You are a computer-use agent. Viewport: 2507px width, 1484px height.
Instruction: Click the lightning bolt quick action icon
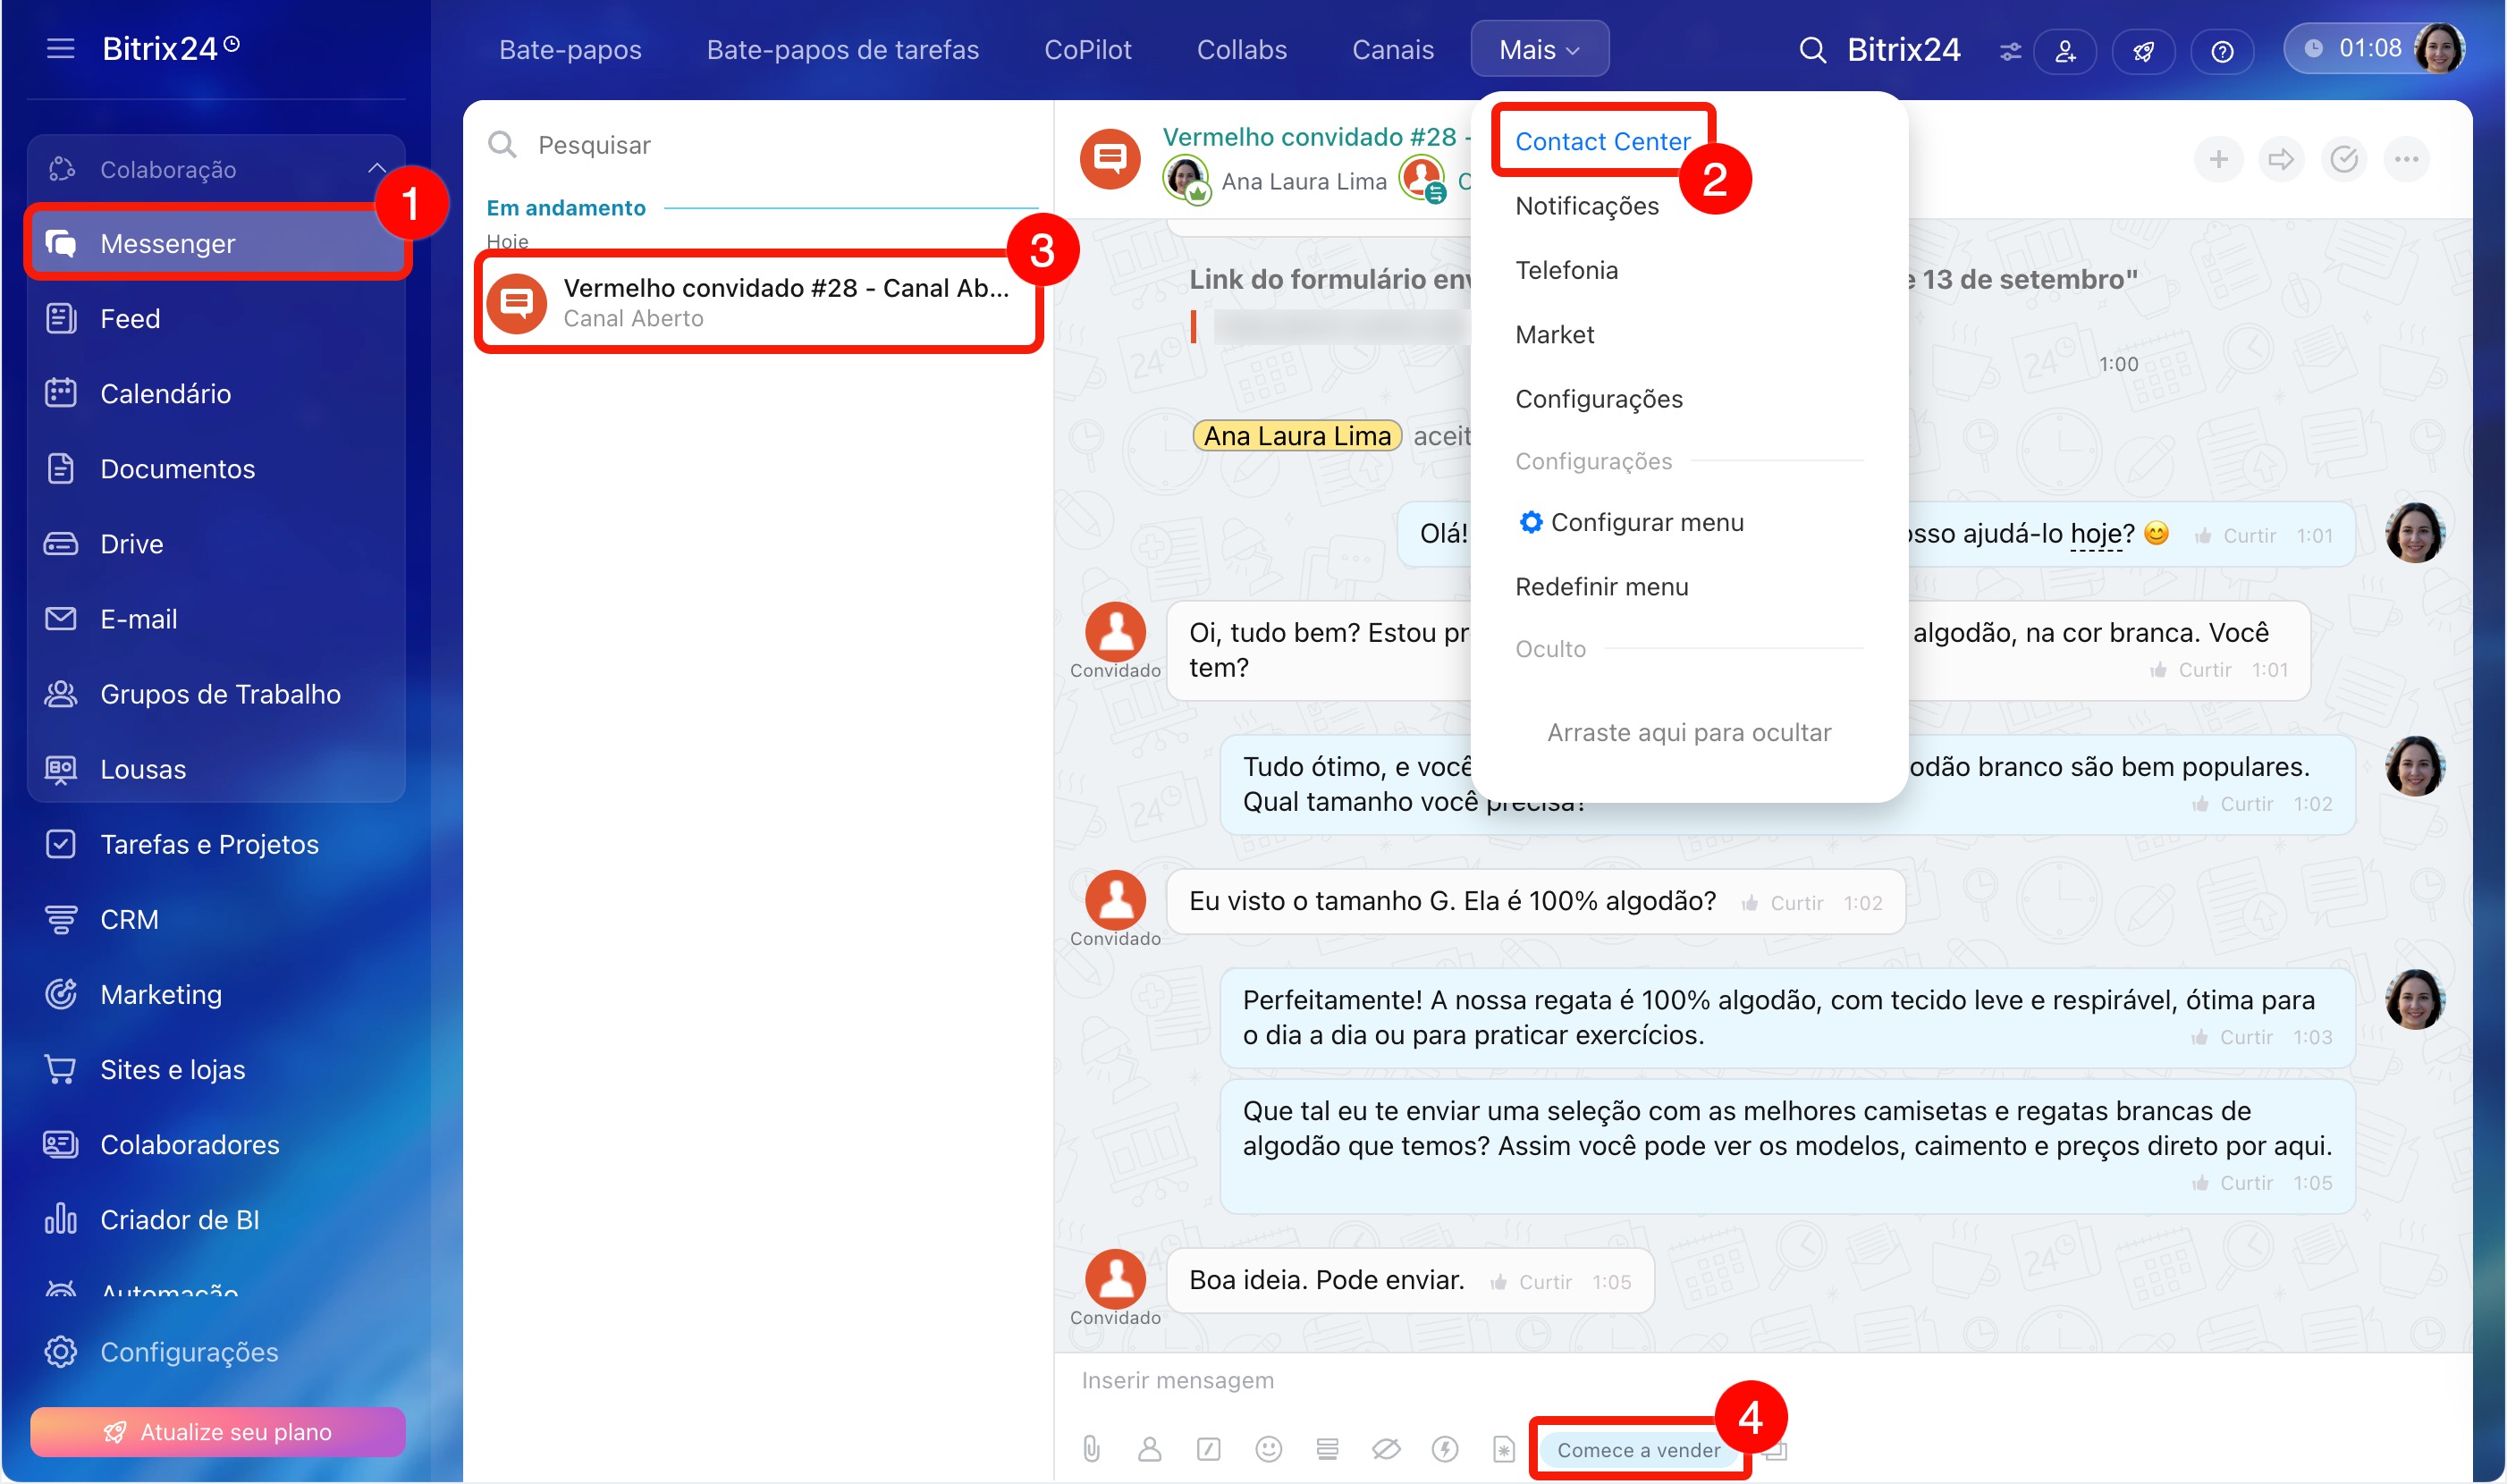pyautogui.click(x=1444, y=1449)
